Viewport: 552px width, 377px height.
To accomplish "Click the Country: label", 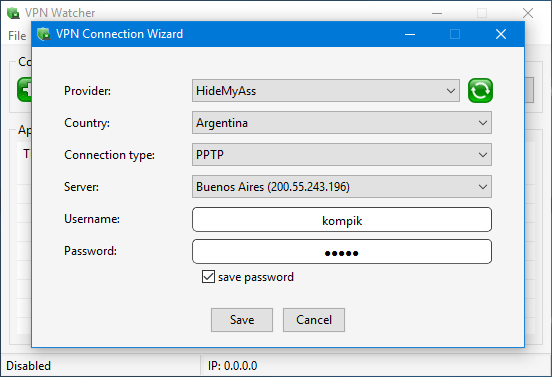I will (x=87, y=123).
